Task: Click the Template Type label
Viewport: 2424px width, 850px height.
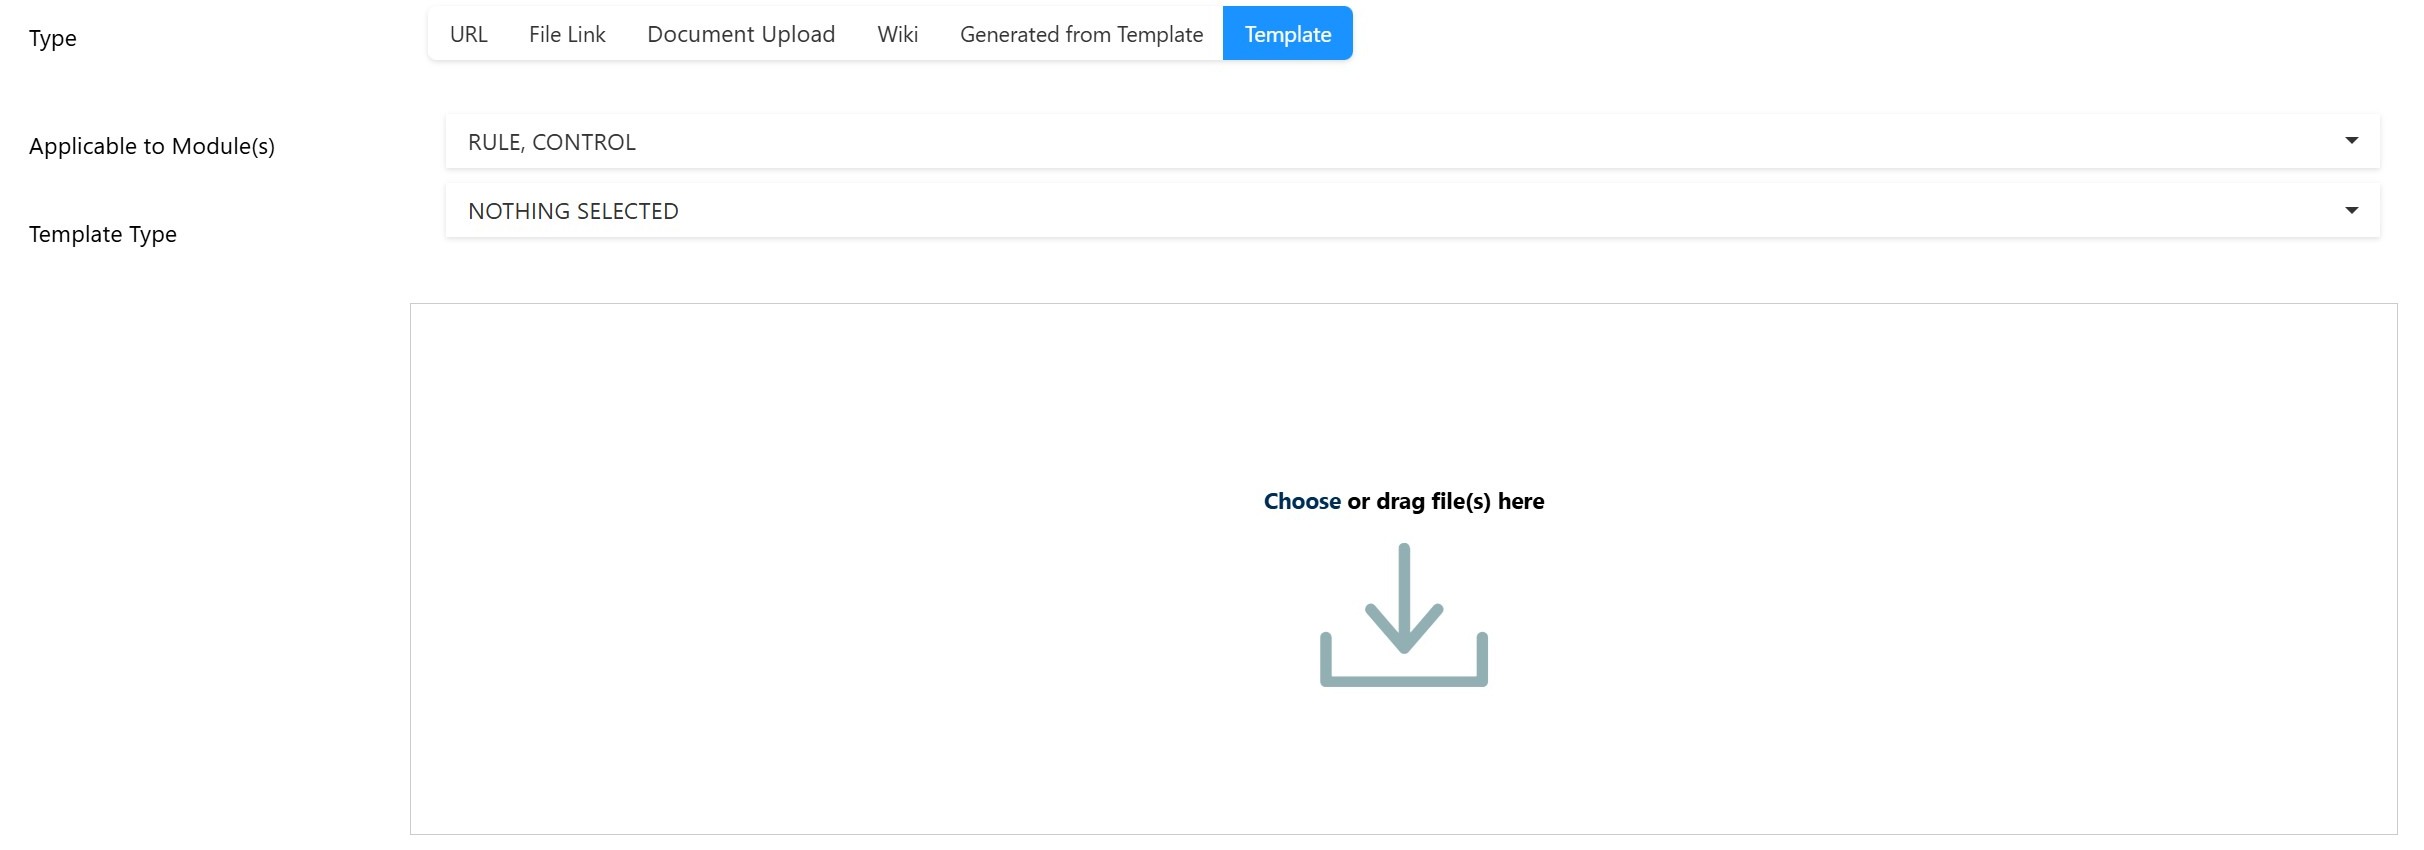Action: click(x=103, y=234)
